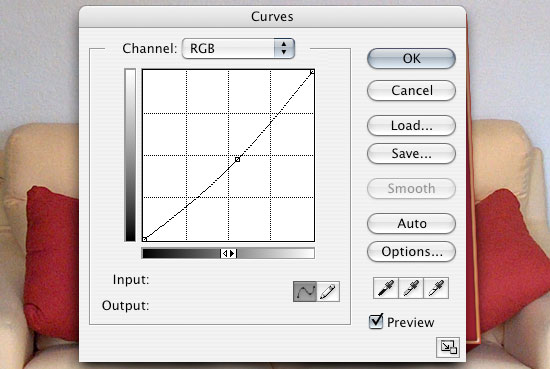
Task: Select the bottom-left curve endpoint
Action: coord(145,239)
